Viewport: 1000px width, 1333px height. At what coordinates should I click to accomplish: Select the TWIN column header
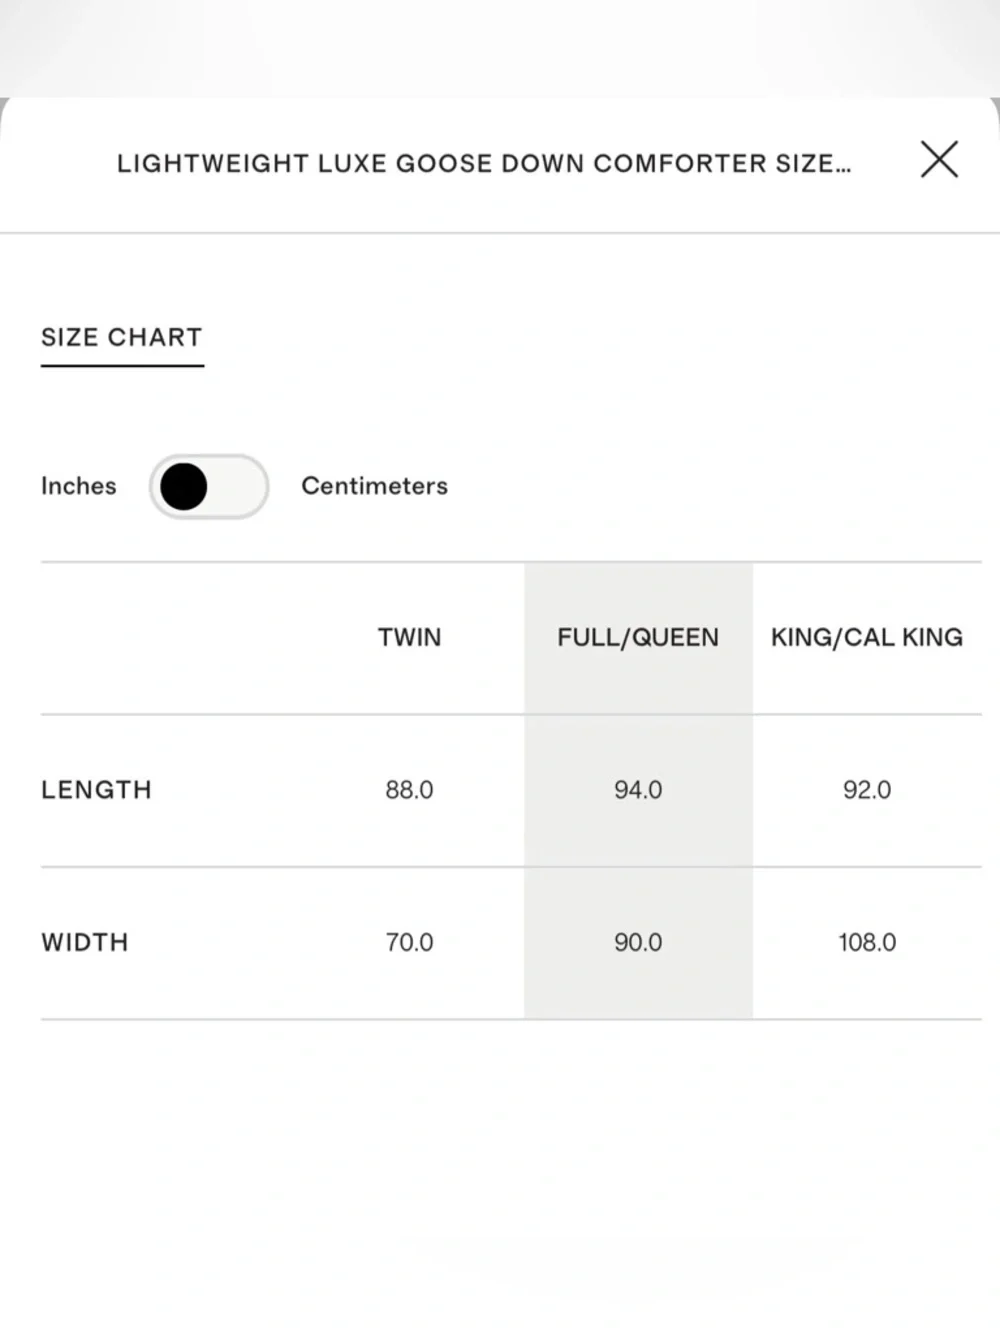coord(409,637)
